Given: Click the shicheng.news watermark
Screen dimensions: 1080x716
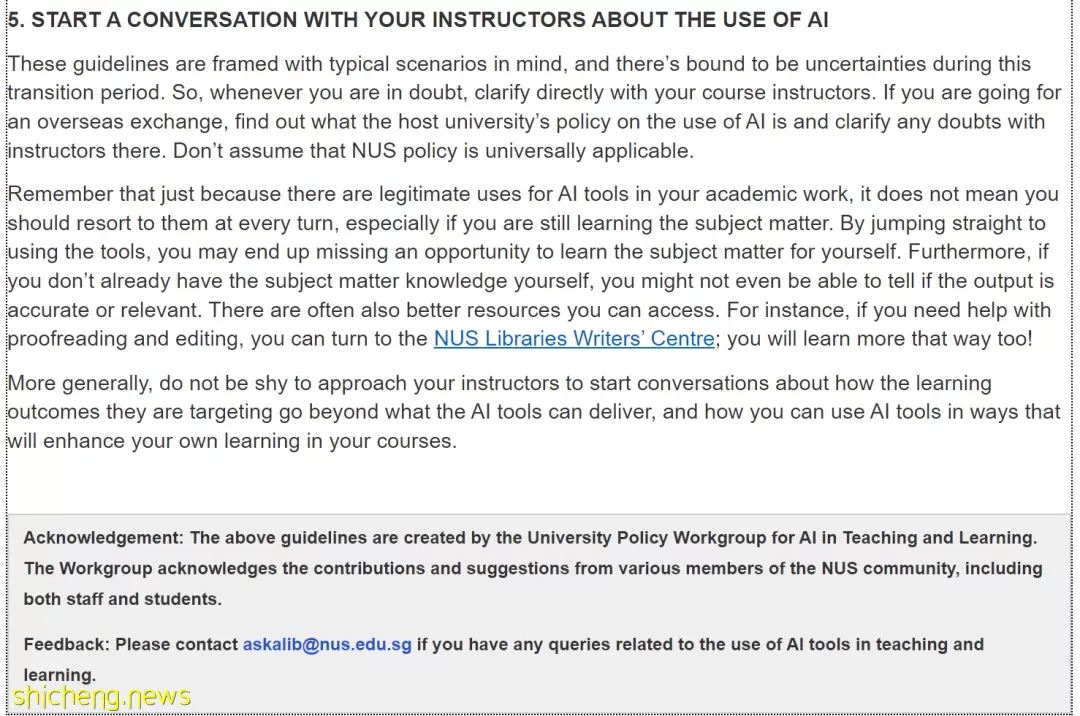Looking at the screenshot, I should [101, 697].
